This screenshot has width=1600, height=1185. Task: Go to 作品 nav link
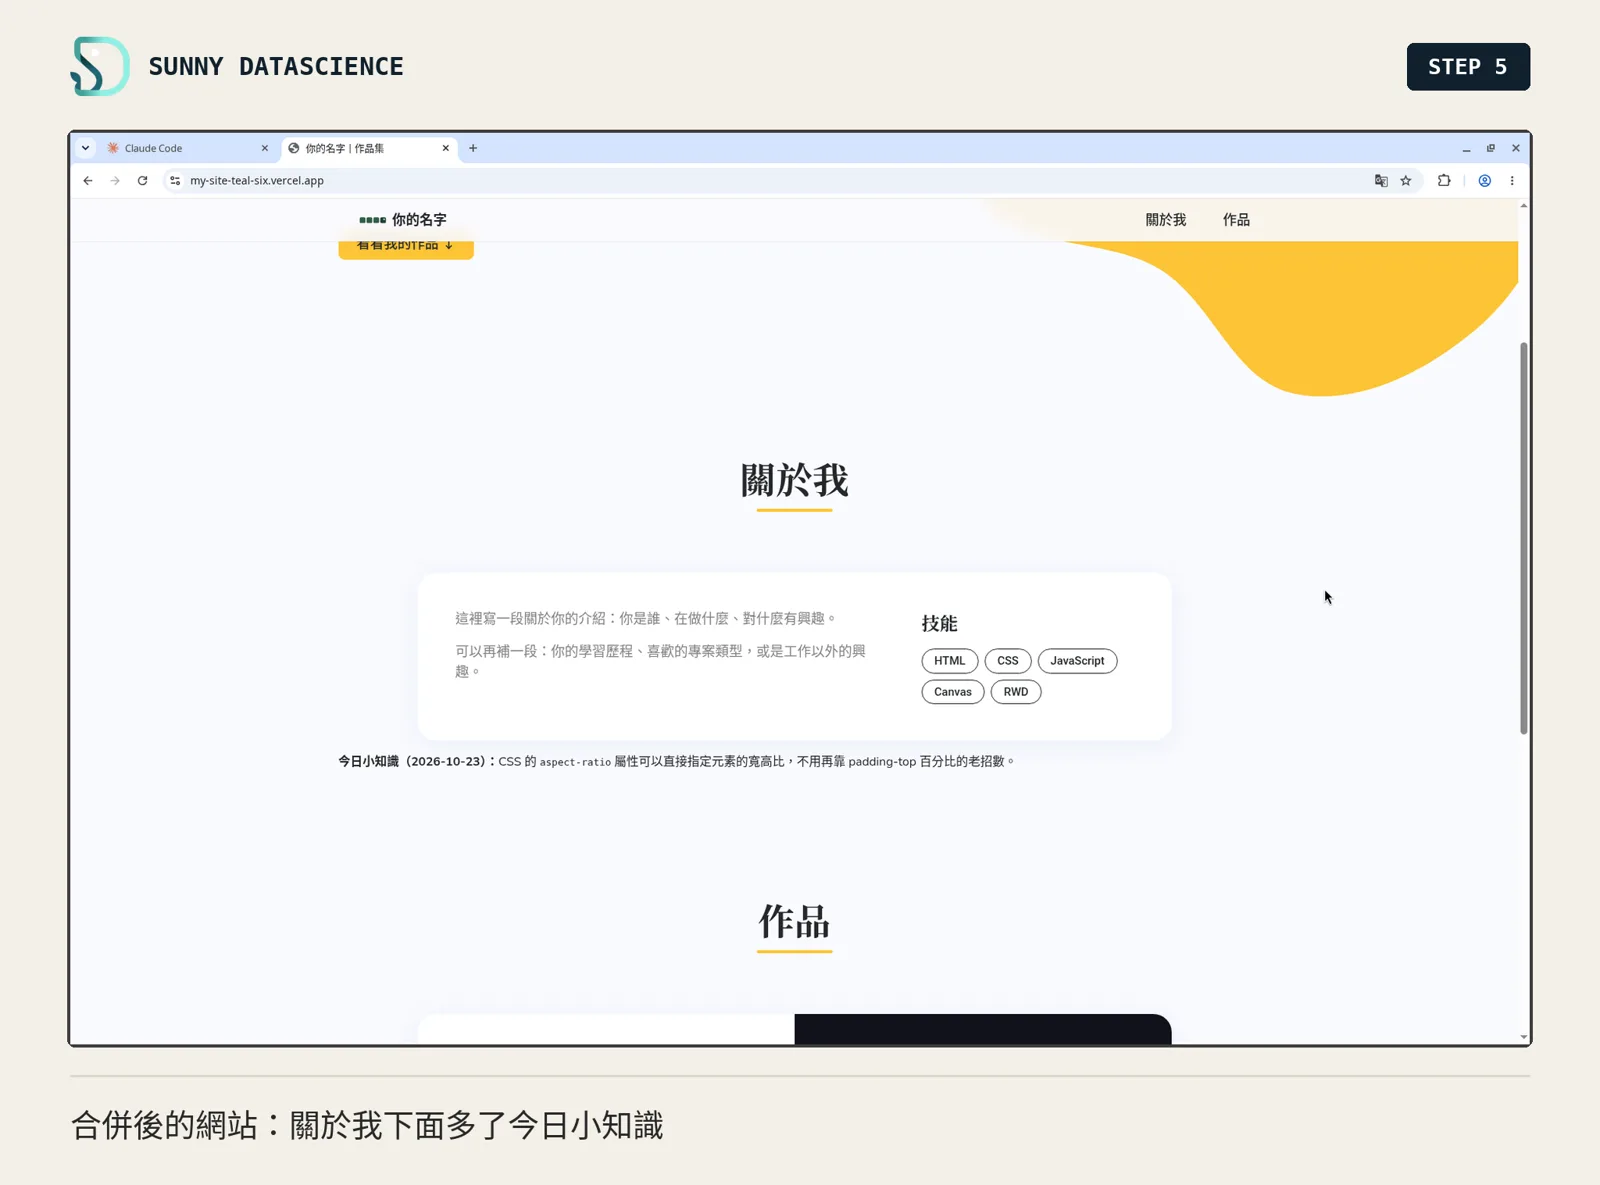point(1236,220)
